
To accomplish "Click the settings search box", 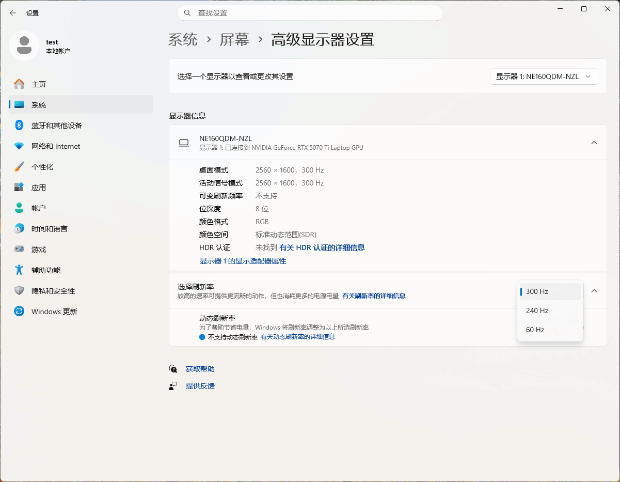I will pos(310,13).
